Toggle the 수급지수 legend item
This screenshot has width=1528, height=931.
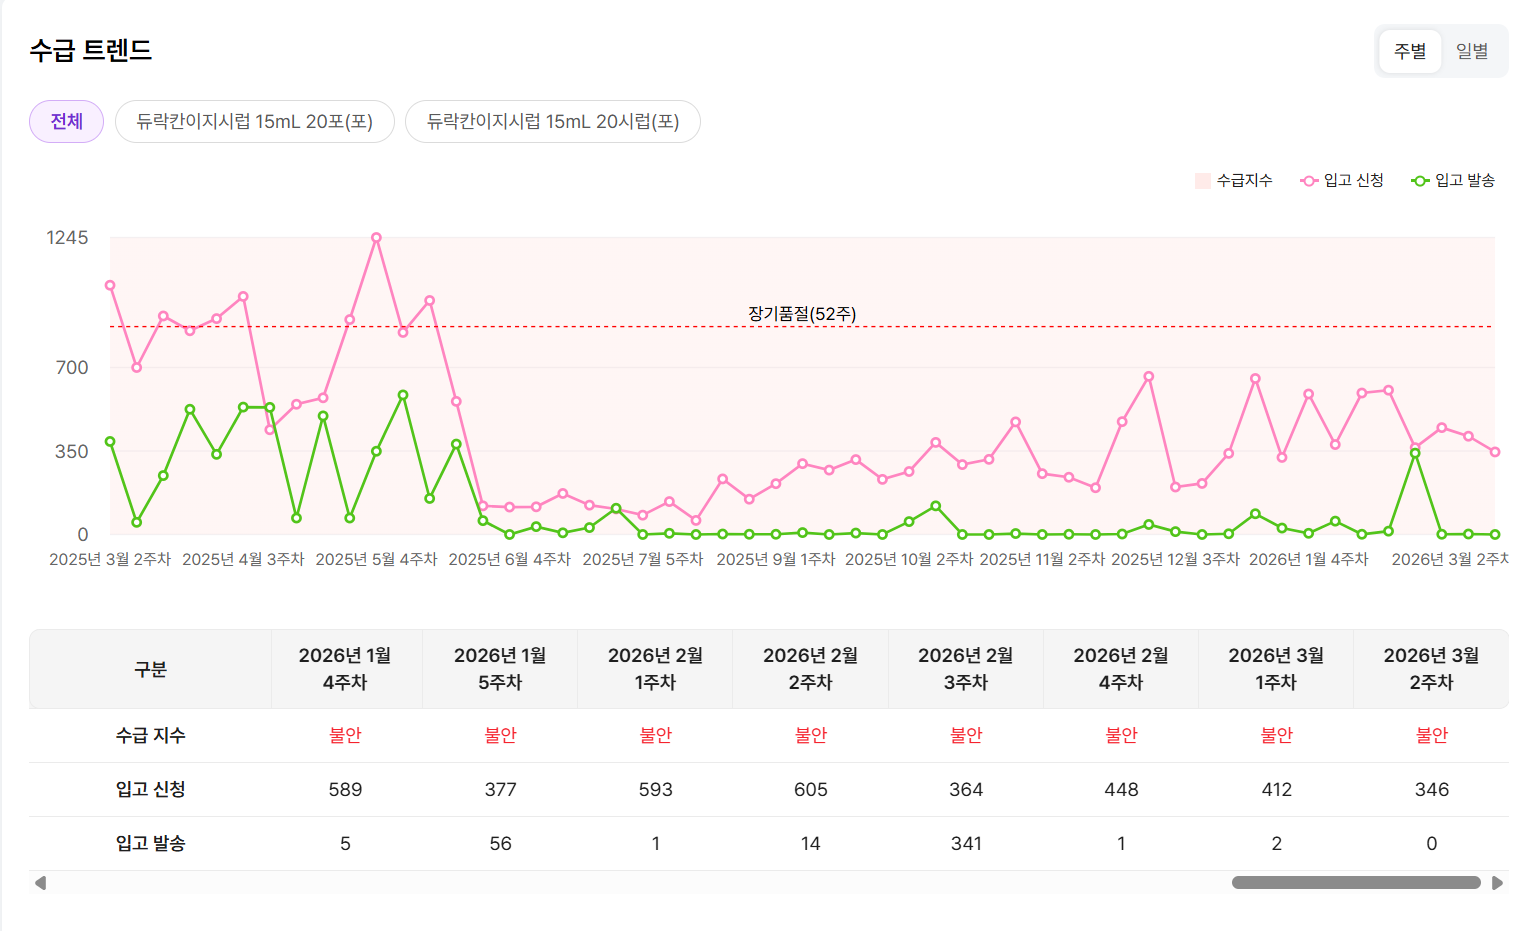click(1234, 180)
